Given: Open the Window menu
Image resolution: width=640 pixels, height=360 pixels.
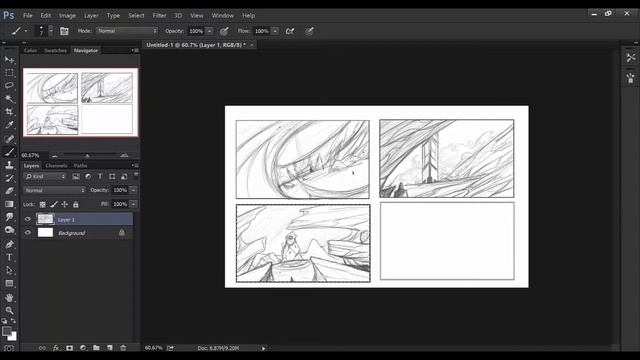Looking at the screenshot, I should tap(222, 16).
